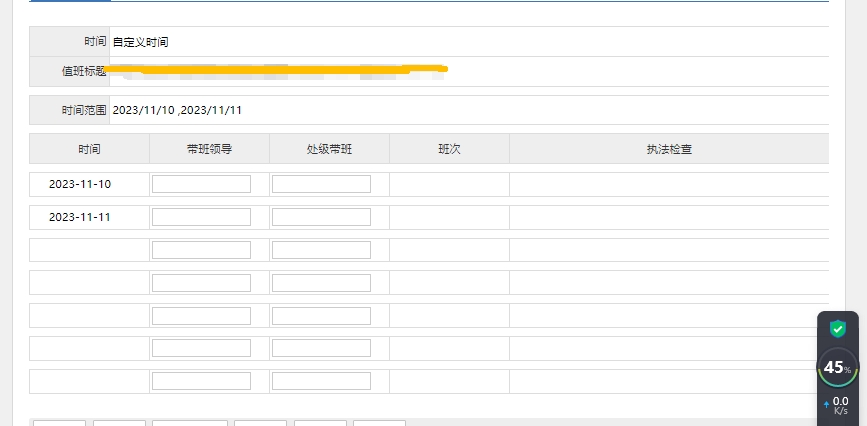Image resolution: width=867 pixels, height=426 pixels.
Task: Focus the third row 带班领导 field
Action: (x=201, y=250)
